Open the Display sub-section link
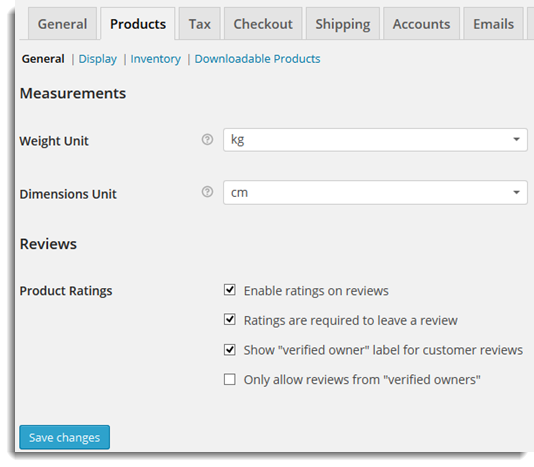 click(98, 59)
